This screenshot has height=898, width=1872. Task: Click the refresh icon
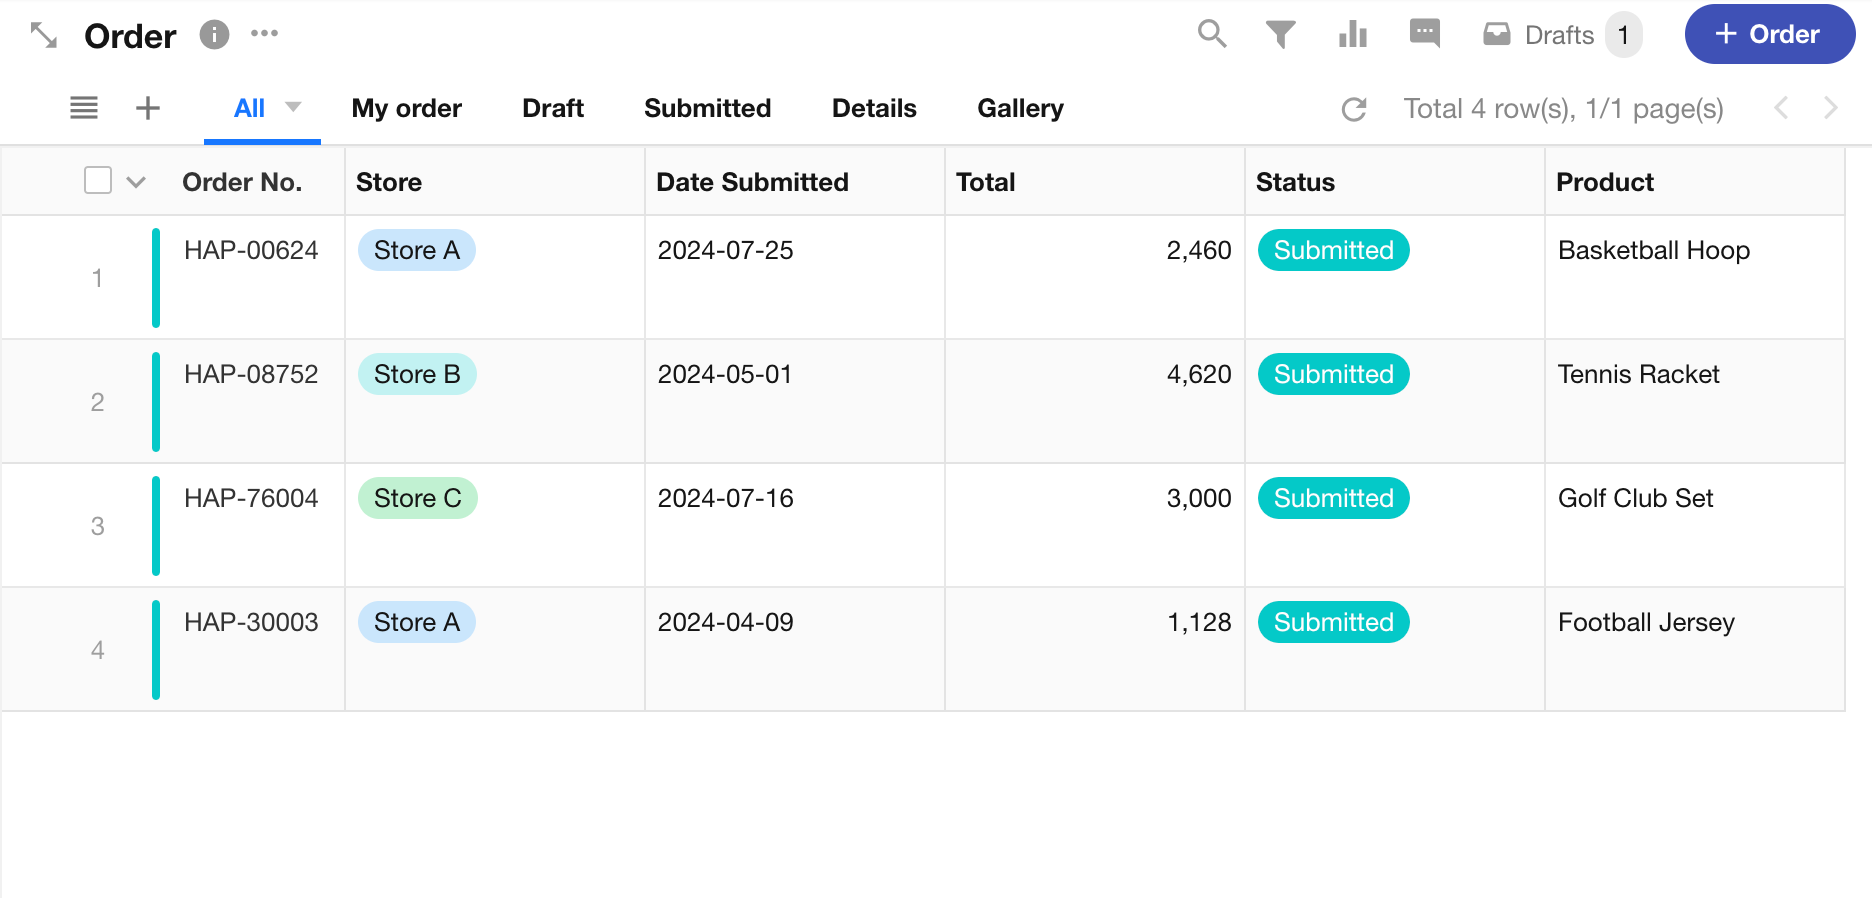pos(1354,109)
